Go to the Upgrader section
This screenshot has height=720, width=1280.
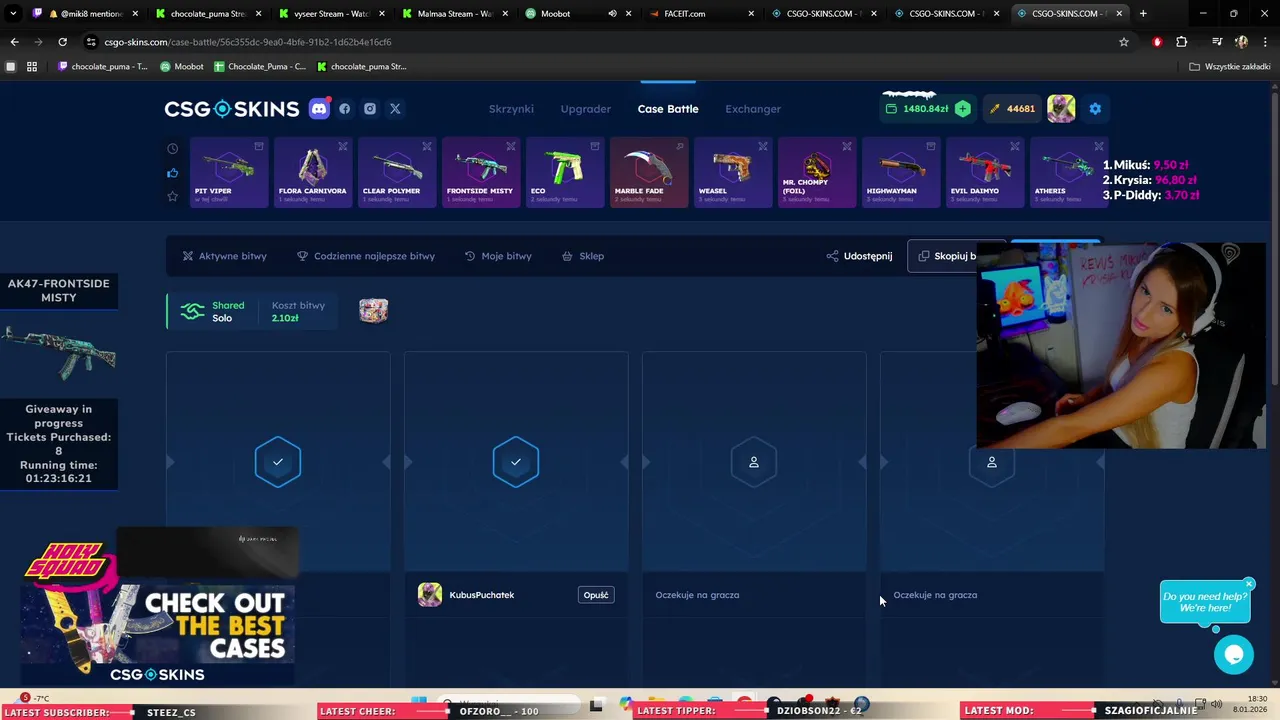click(586, 109)
